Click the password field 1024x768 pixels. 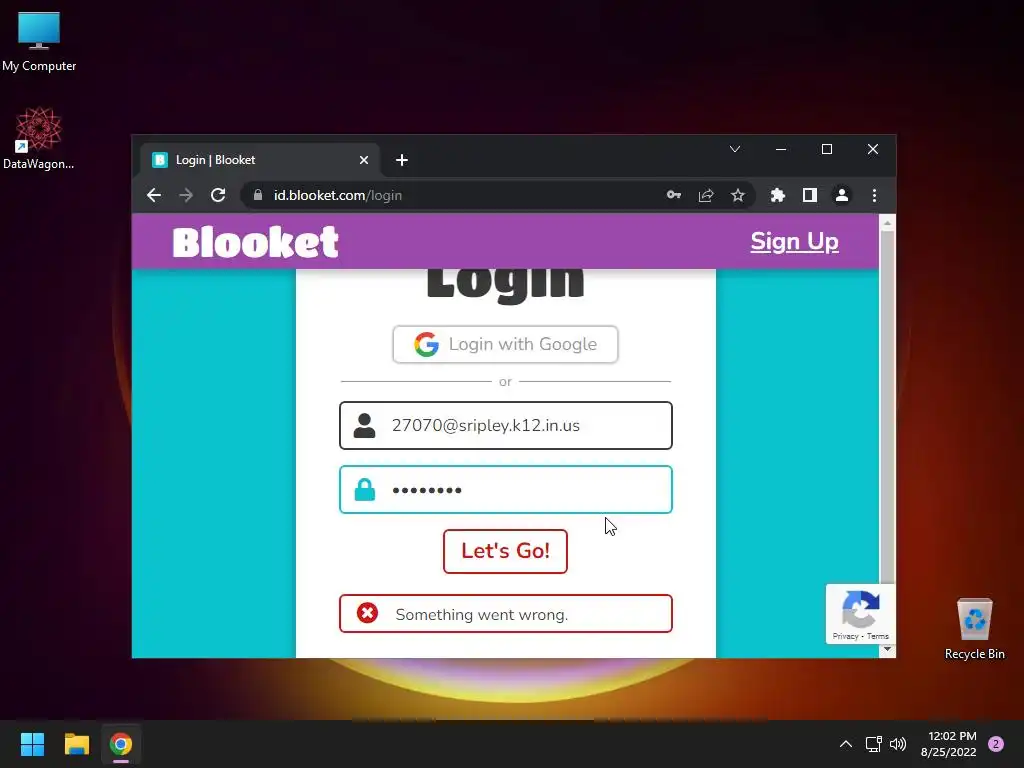(505, 490)
